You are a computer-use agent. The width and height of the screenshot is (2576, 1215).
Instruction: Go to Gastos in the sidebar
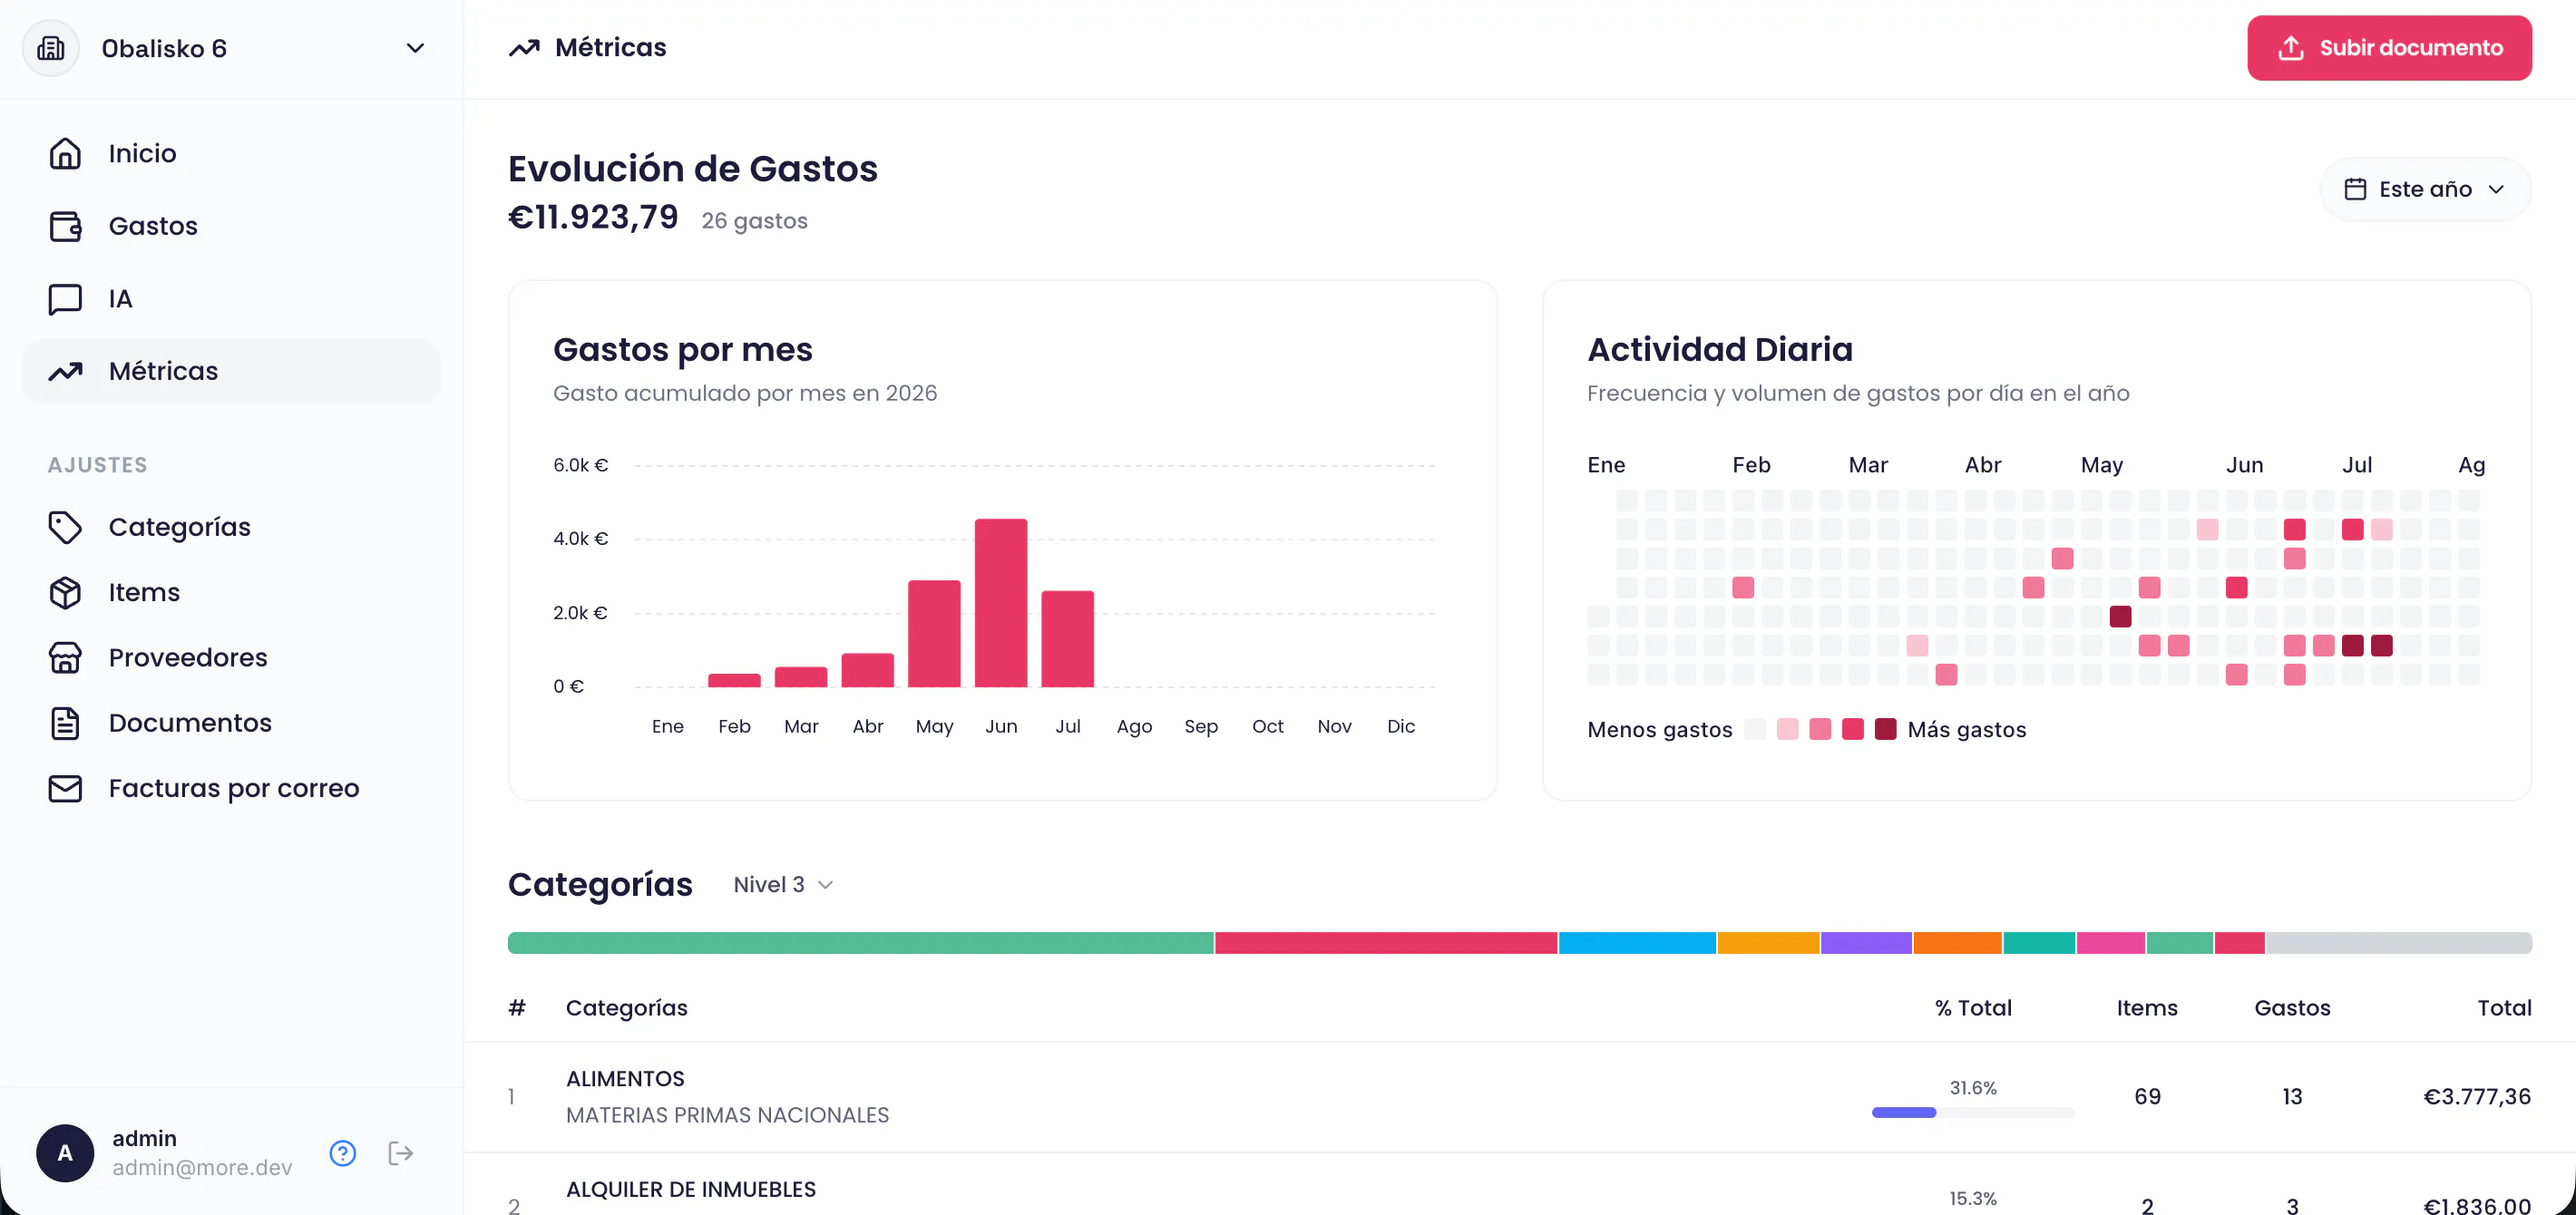point(231,226)
